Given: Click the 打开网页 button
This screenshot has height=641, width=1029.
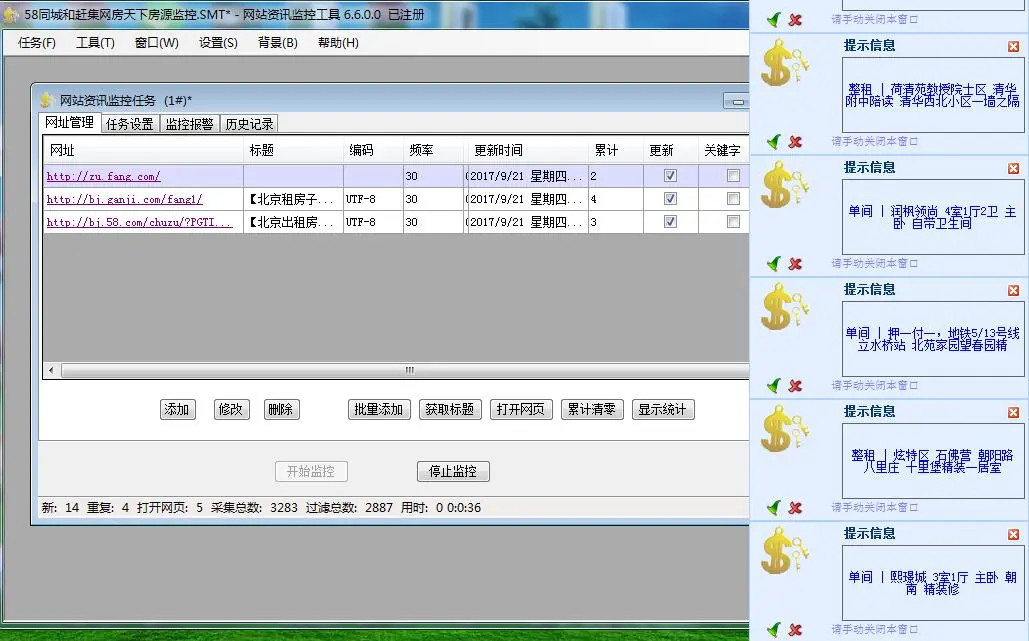Looking at the screenshot, I should pos(521,409).
